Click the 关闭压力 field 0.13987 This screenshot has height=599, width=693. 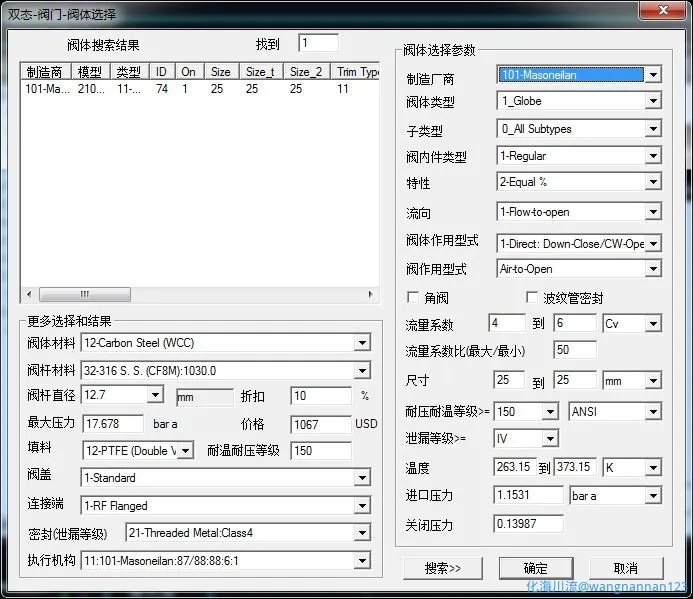(x=528, y=524)
